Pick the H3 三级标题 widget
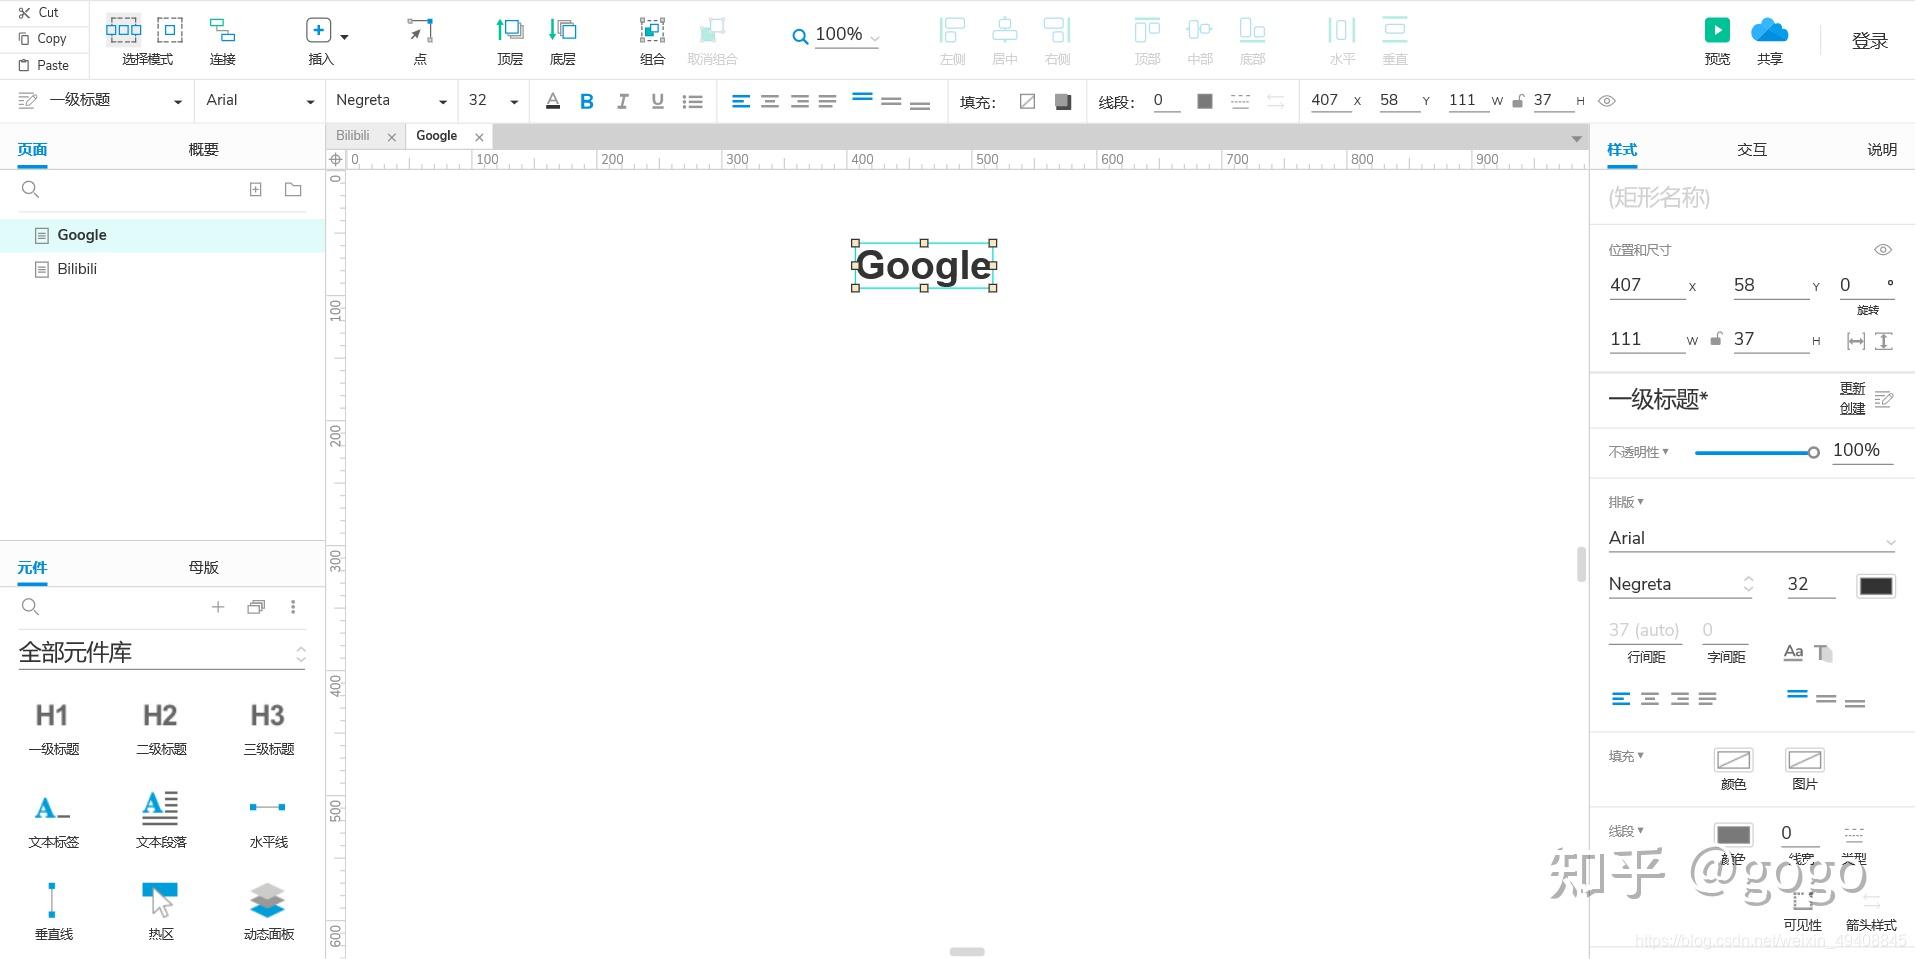 pos(268,727)
